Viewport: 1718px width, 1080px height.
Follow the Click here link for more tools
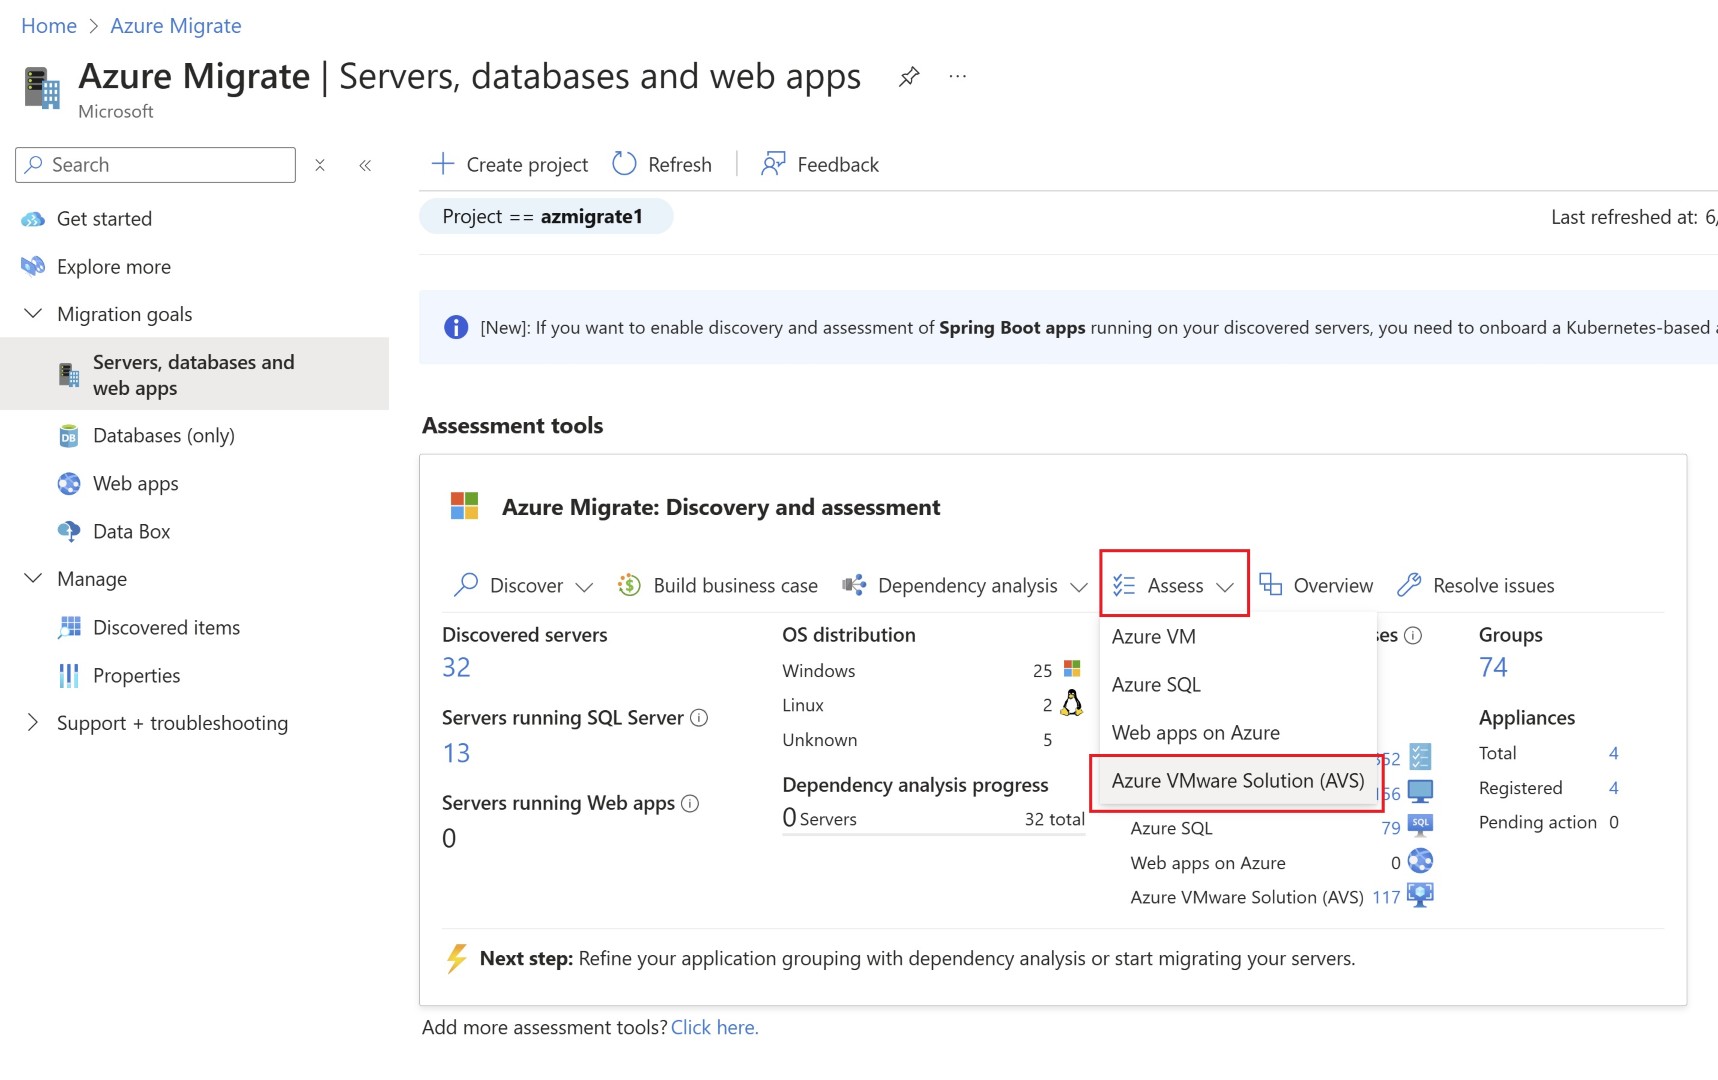click(x=715, y=1027)
